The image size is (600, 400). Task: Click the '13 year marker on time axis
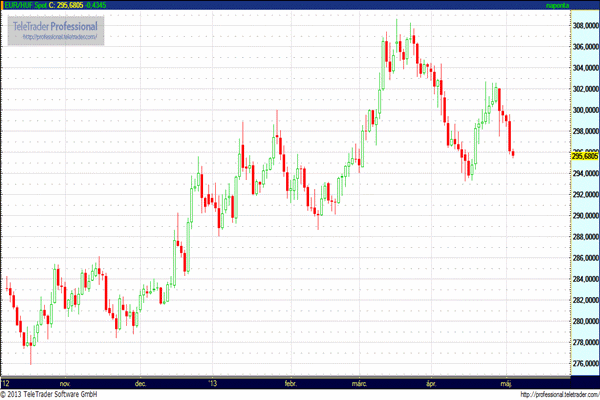coord(212,382)
